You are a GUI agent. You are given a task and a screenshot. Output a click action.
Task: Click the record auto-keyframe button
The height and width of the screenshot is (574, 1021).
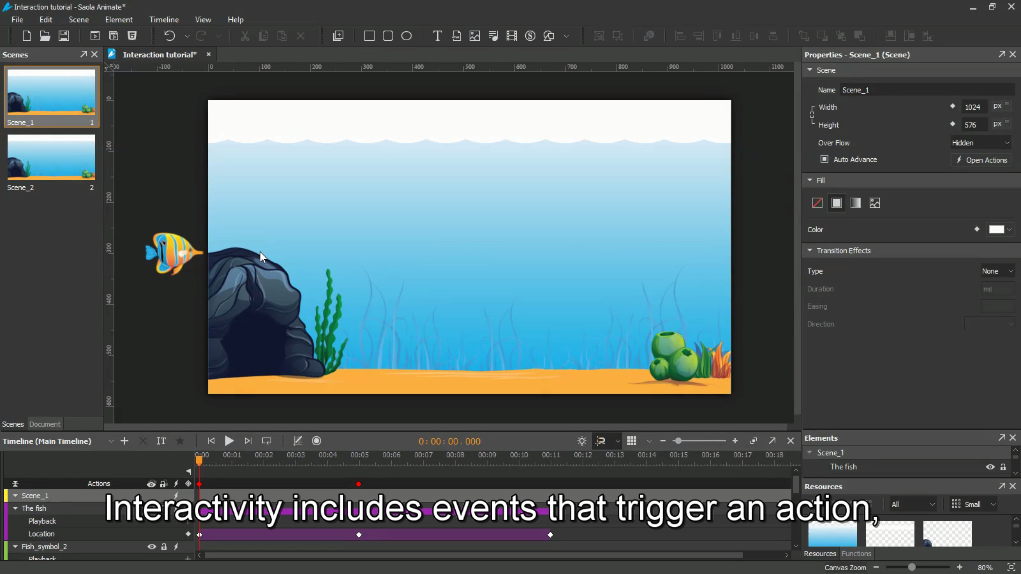tap(316, 441)
